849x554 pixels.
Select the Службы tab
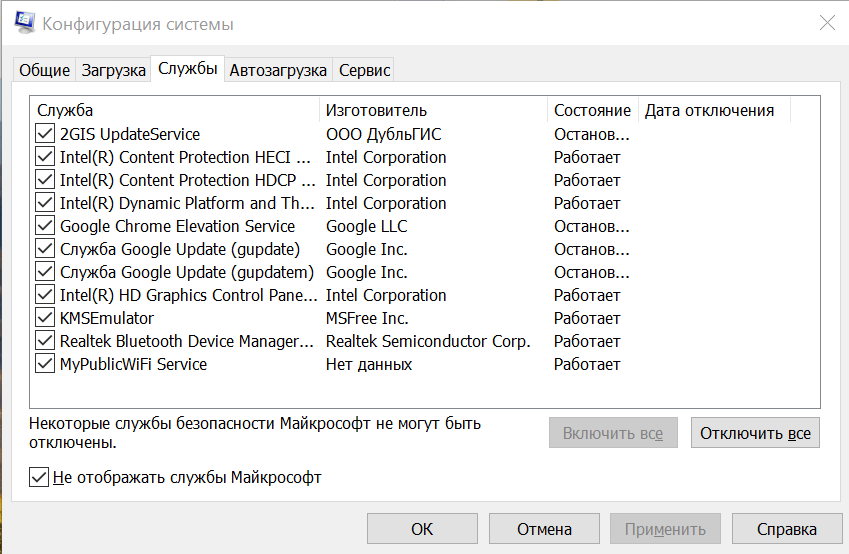point(187,69)
